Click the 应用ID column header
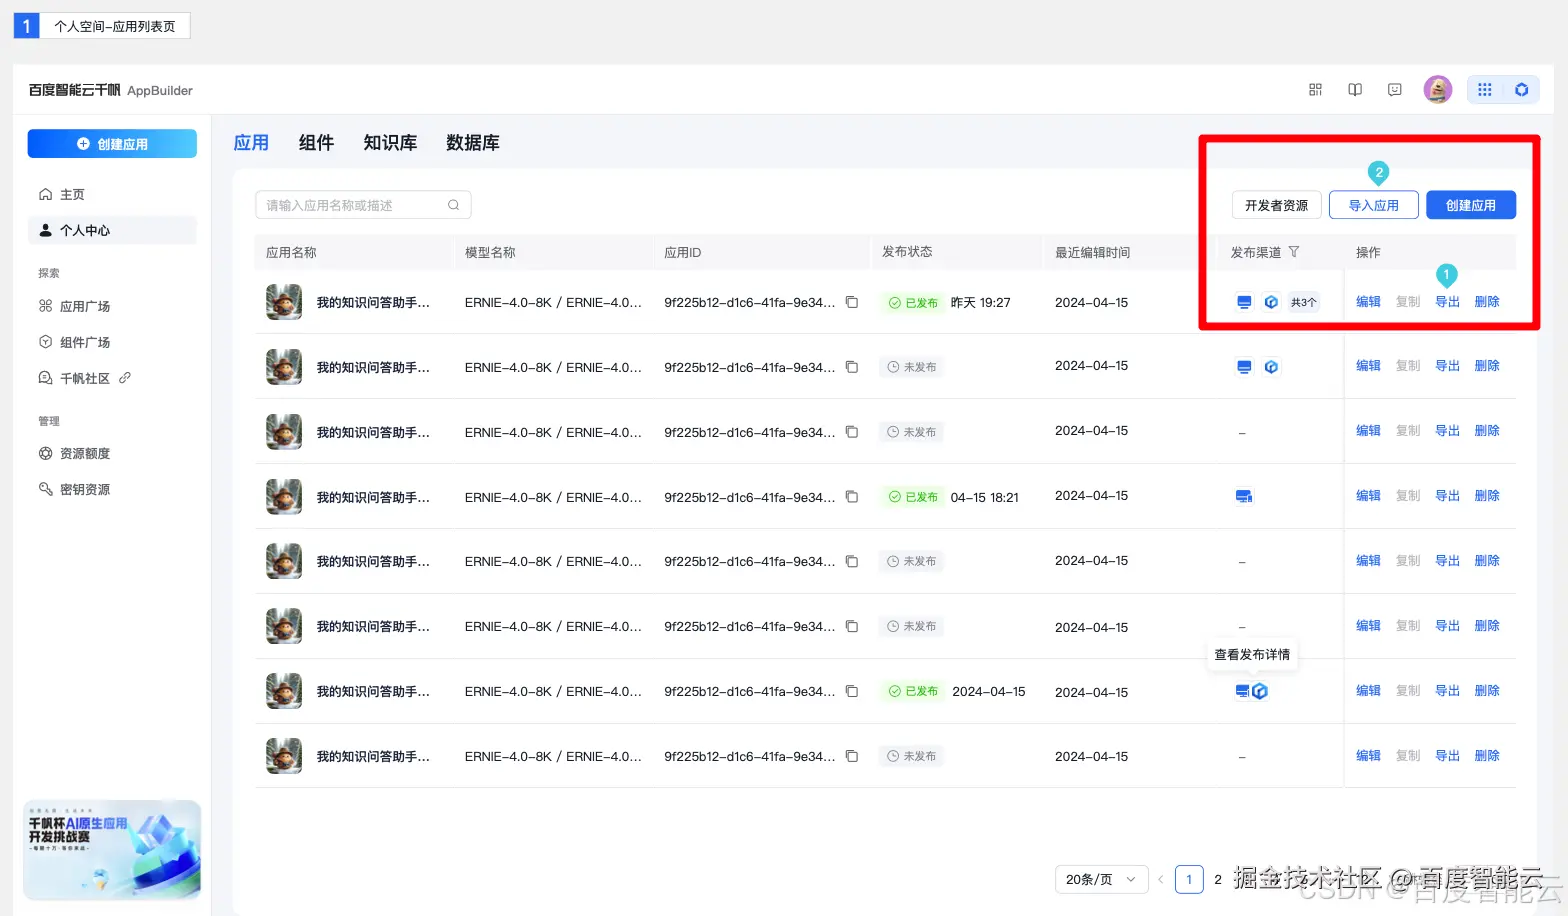 (x=683, y=252)
